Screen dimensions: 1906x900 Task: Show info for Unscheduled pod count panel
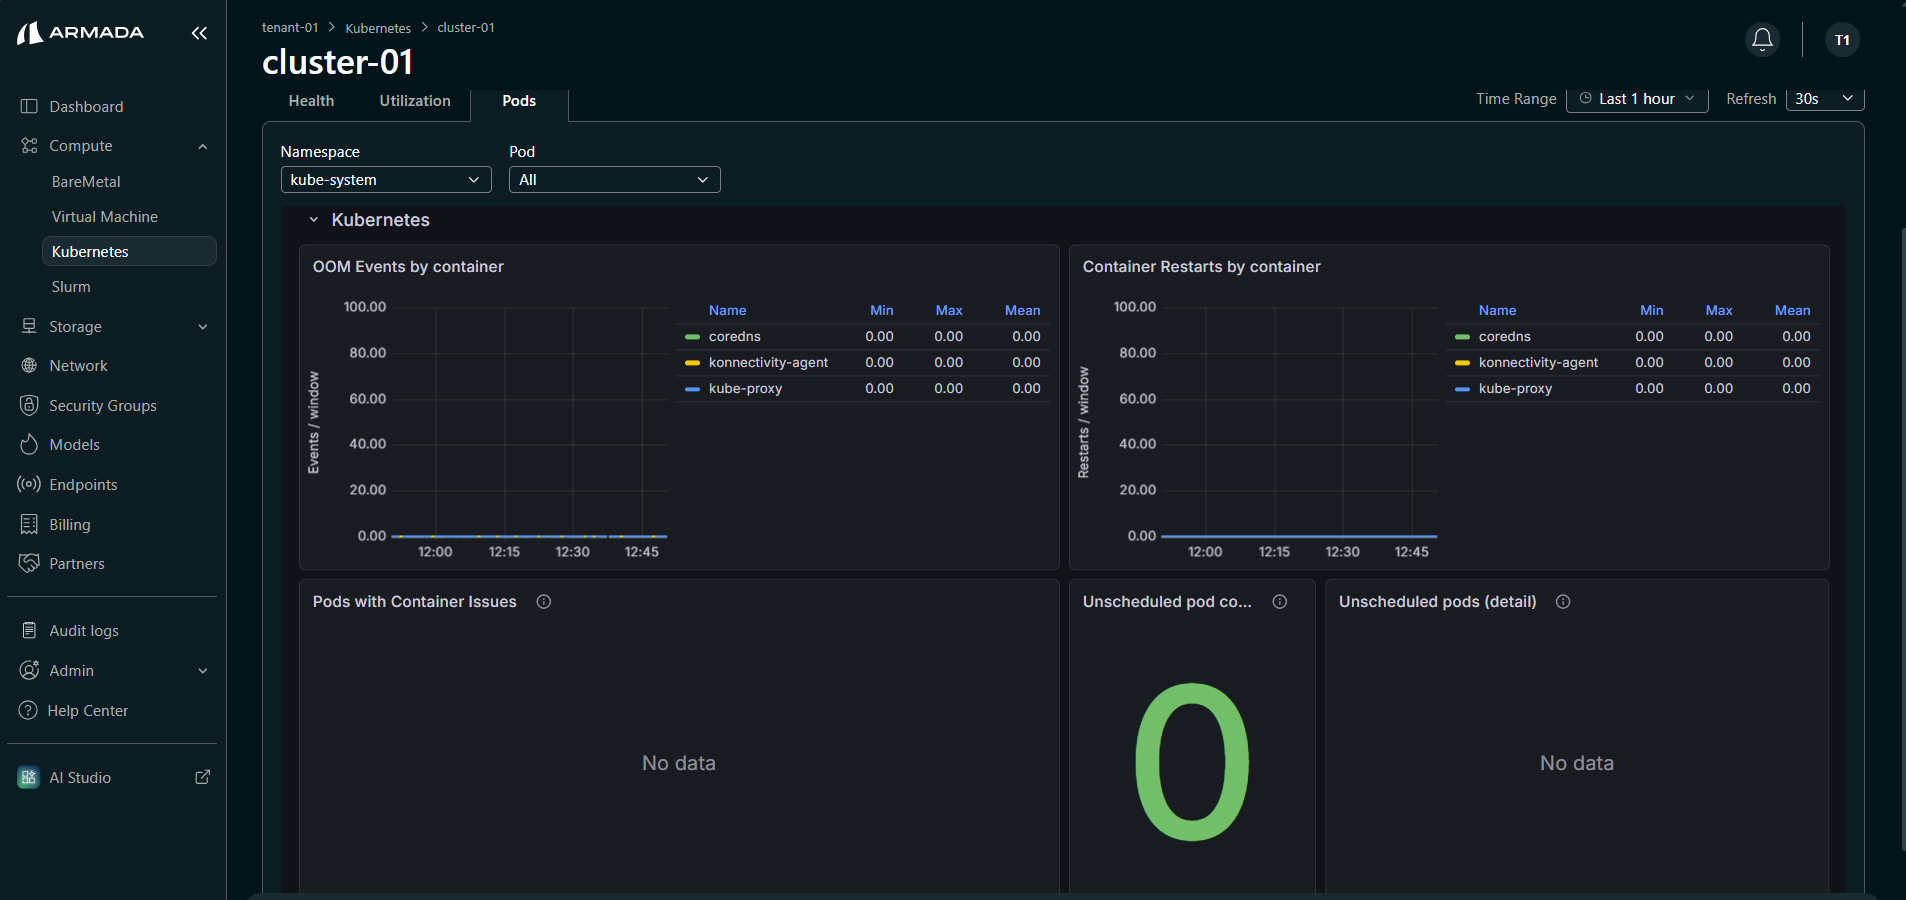pos(1280,602)
